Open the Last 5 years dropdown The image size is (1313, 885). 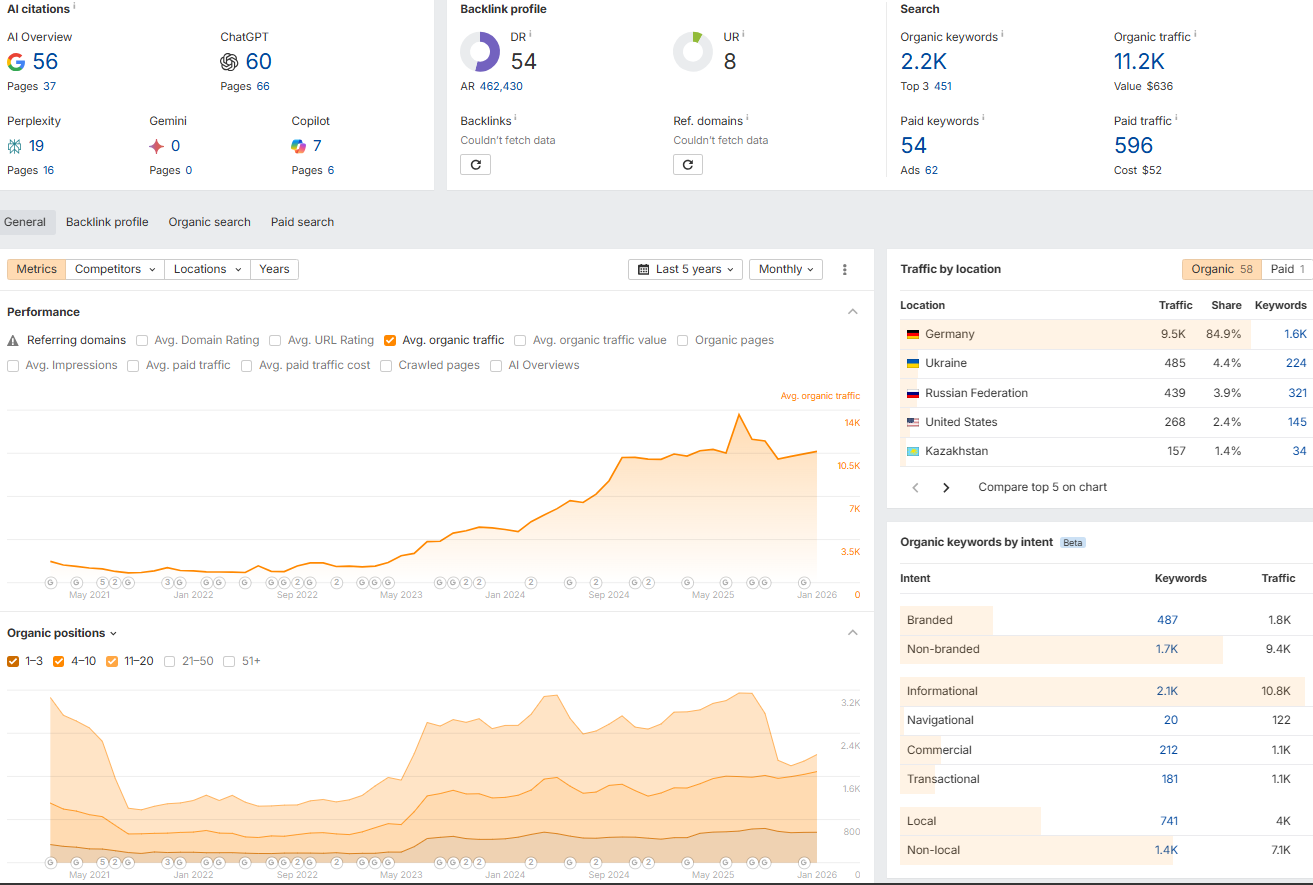[x=685, y=269]
